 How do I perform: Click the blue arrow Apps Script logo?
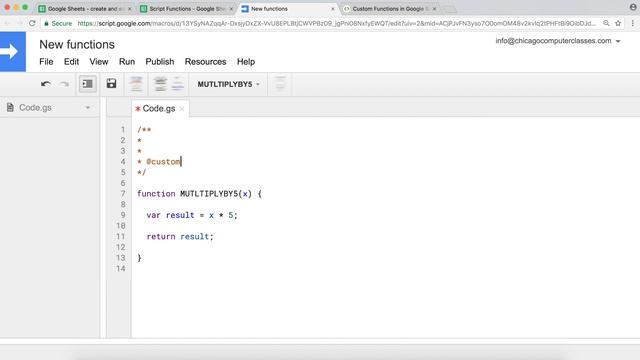(x=13, y=52)
